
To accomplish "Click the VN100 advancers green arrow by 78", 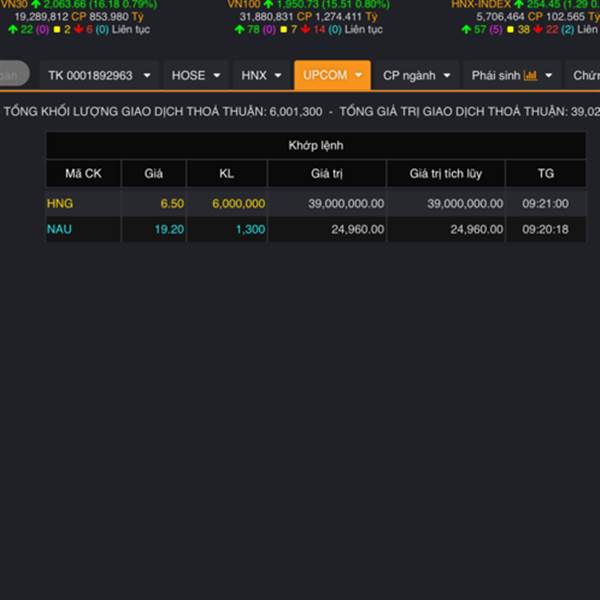I will click(240, 29).
